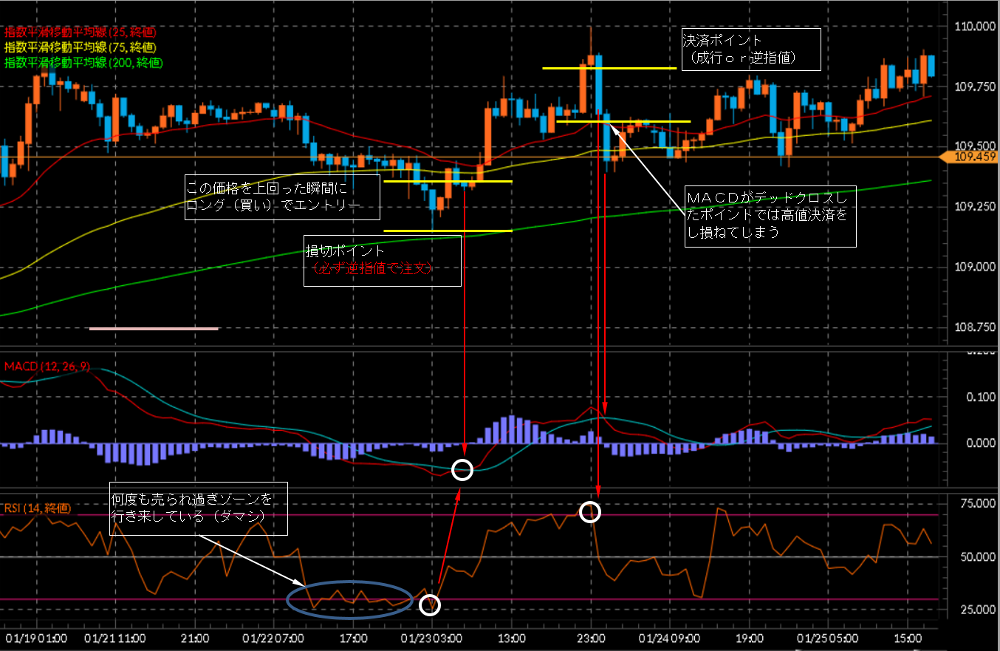Click the RSI (14, 終値) indicator label
Viewport: 1000px width, 651px height.
[x=38, y=508]
